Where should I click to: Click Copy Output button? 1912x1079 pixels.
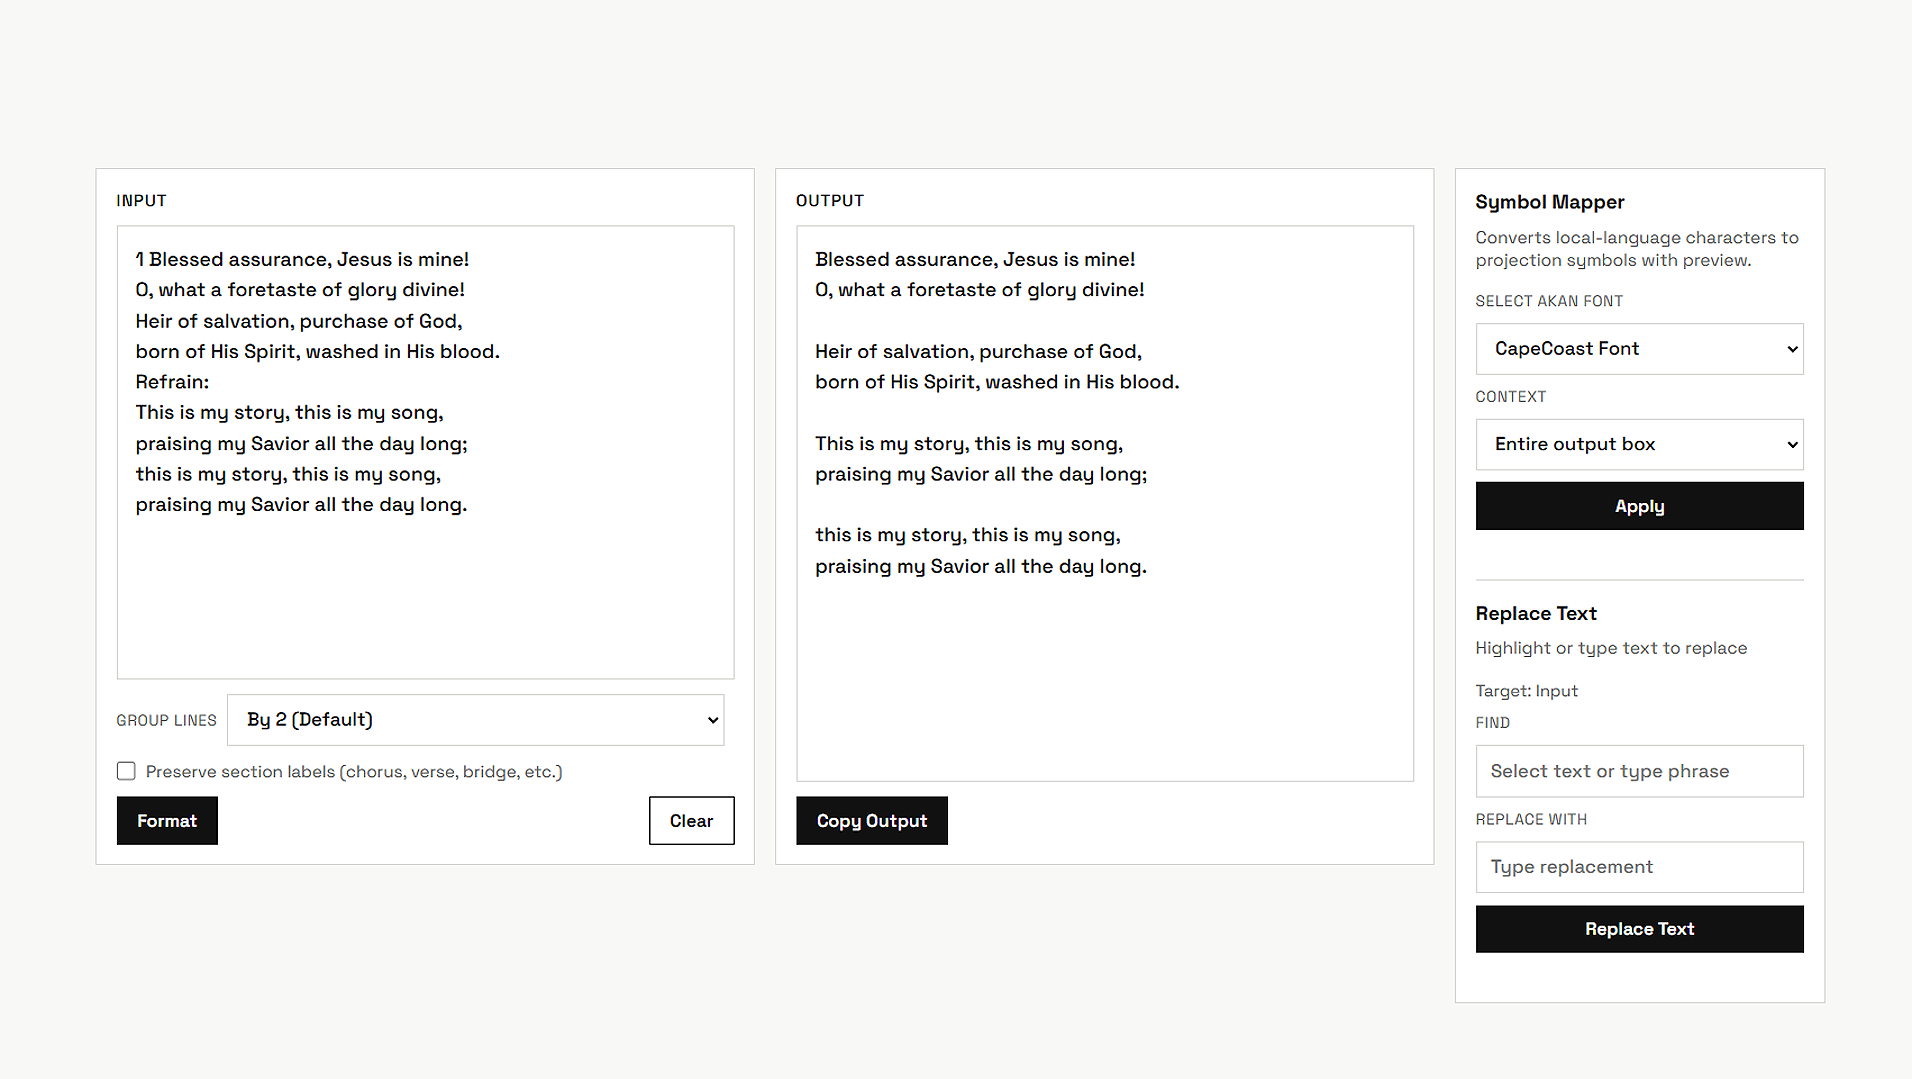(x=872, y=821)
